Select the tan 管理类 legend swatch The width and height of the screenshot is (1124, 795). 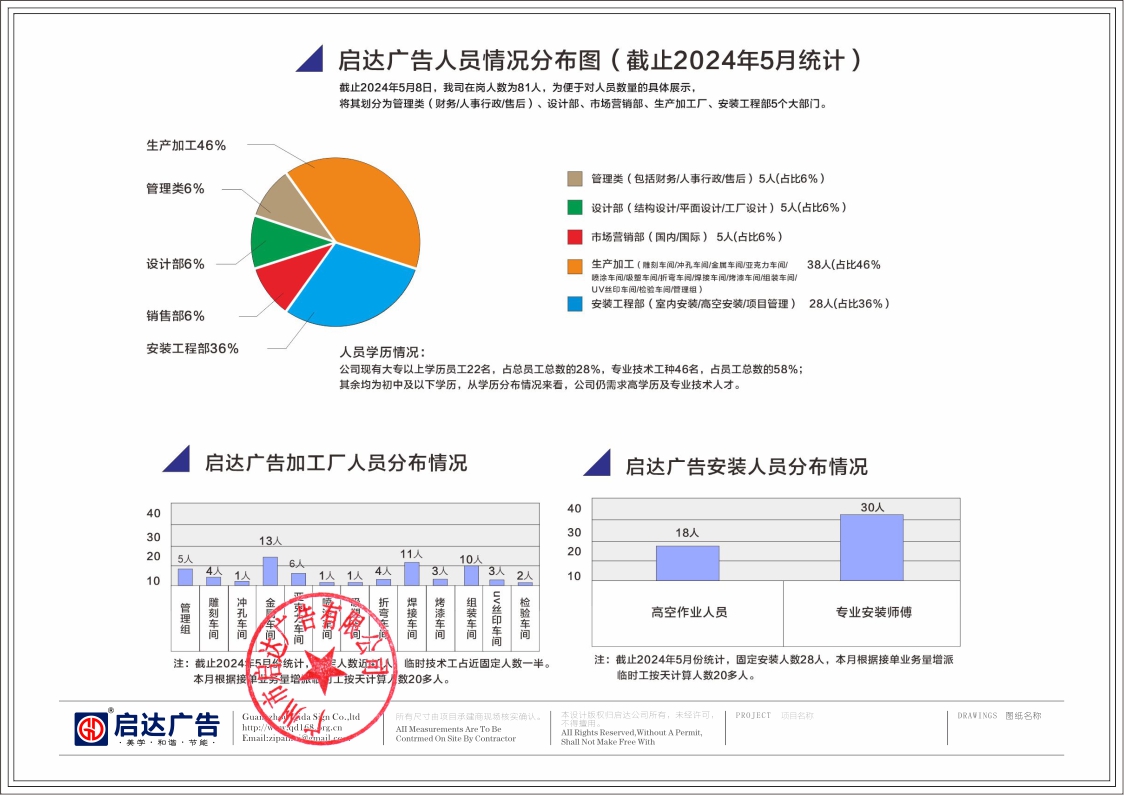(575, 178)
